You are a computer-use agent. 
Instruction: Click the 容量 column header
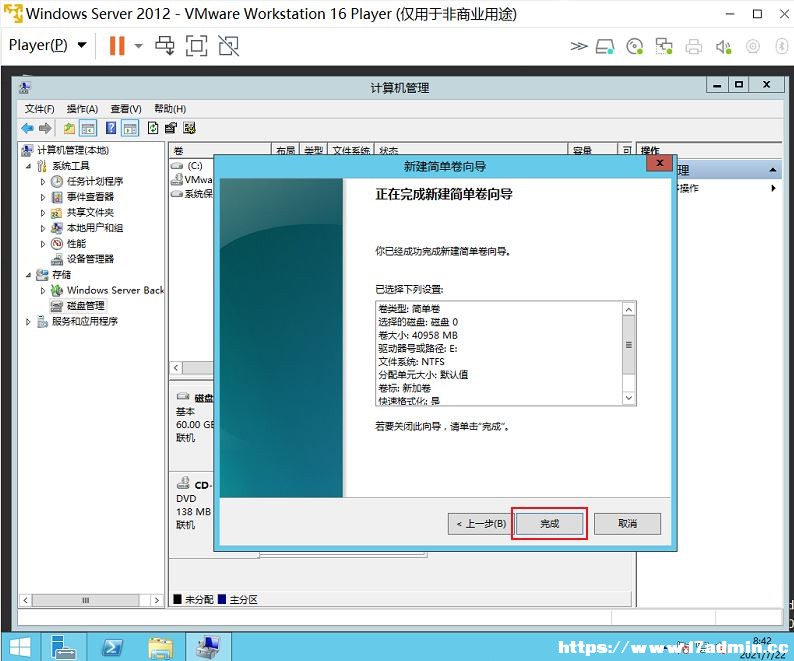(592, 150)
